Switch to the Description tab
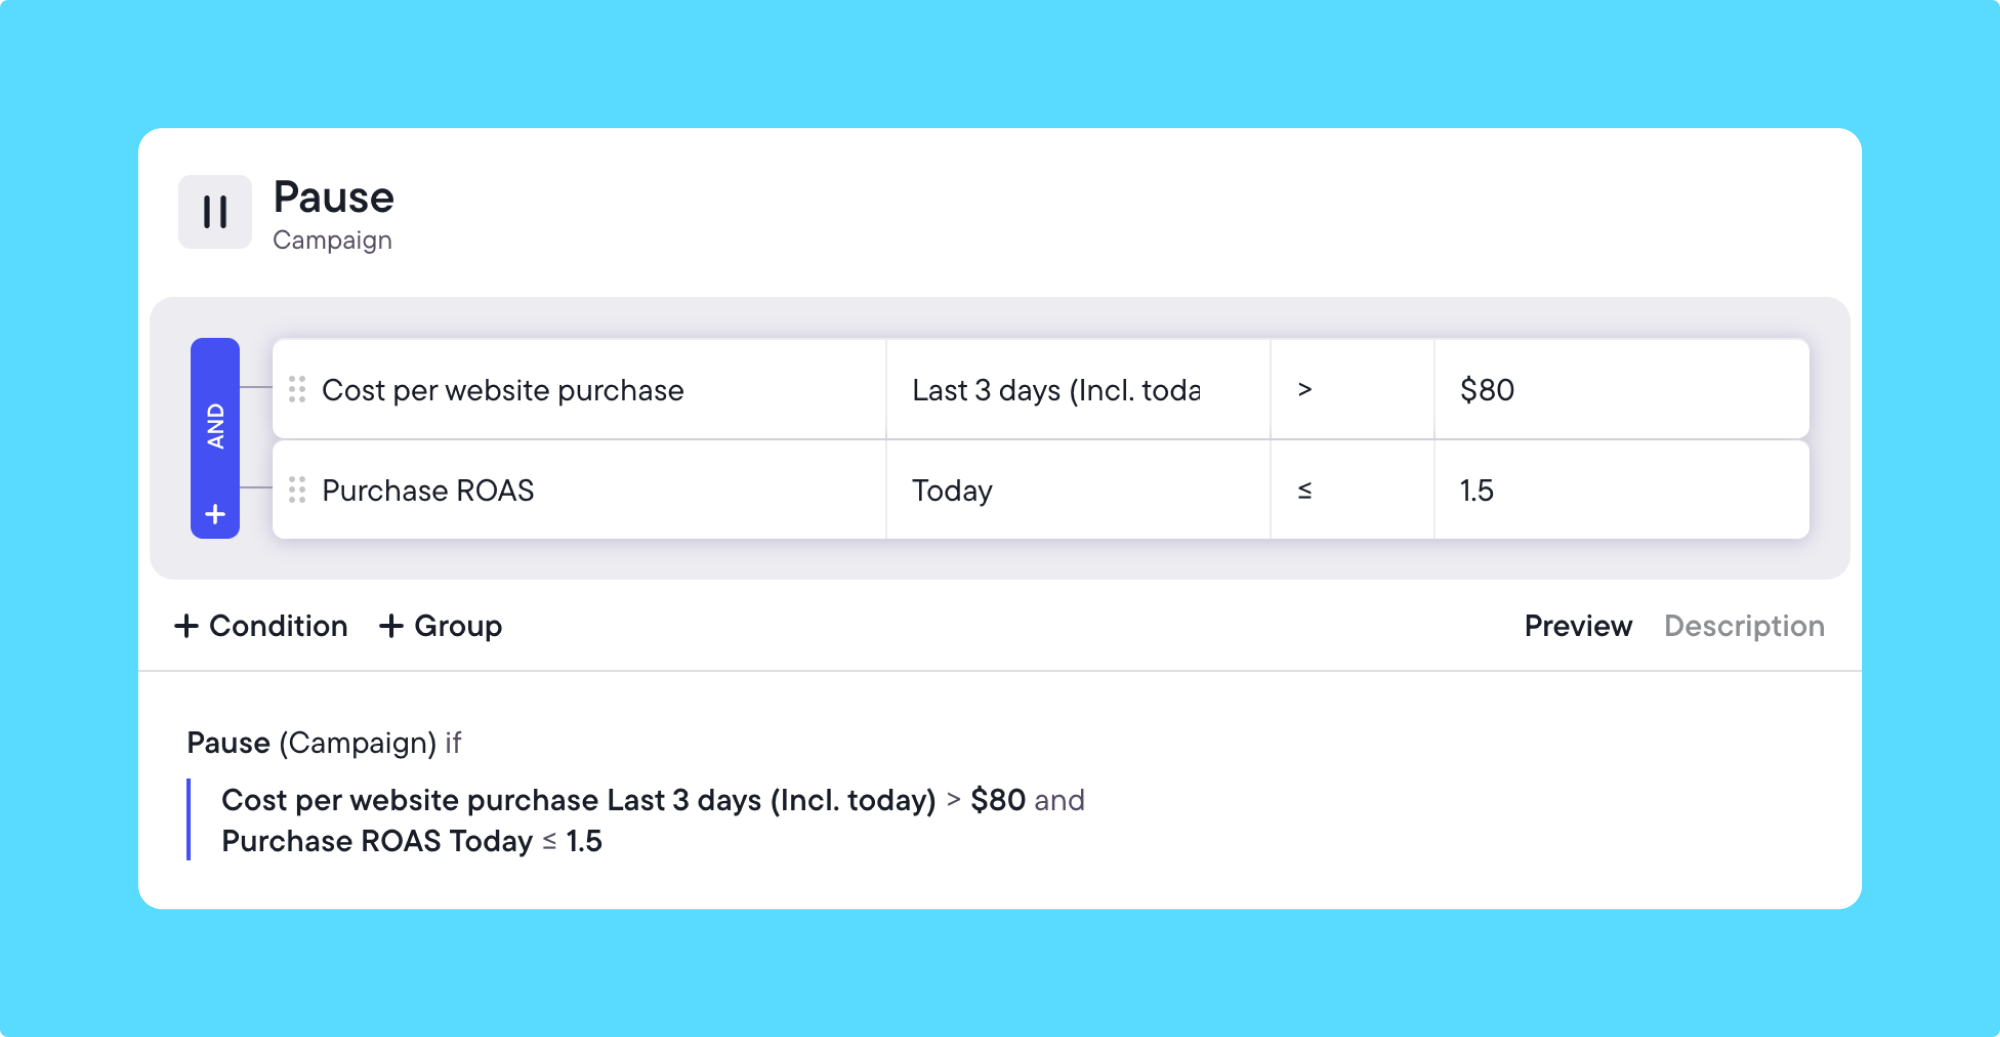The width and height of the screenshot is (2000, 1037). 1744,626
